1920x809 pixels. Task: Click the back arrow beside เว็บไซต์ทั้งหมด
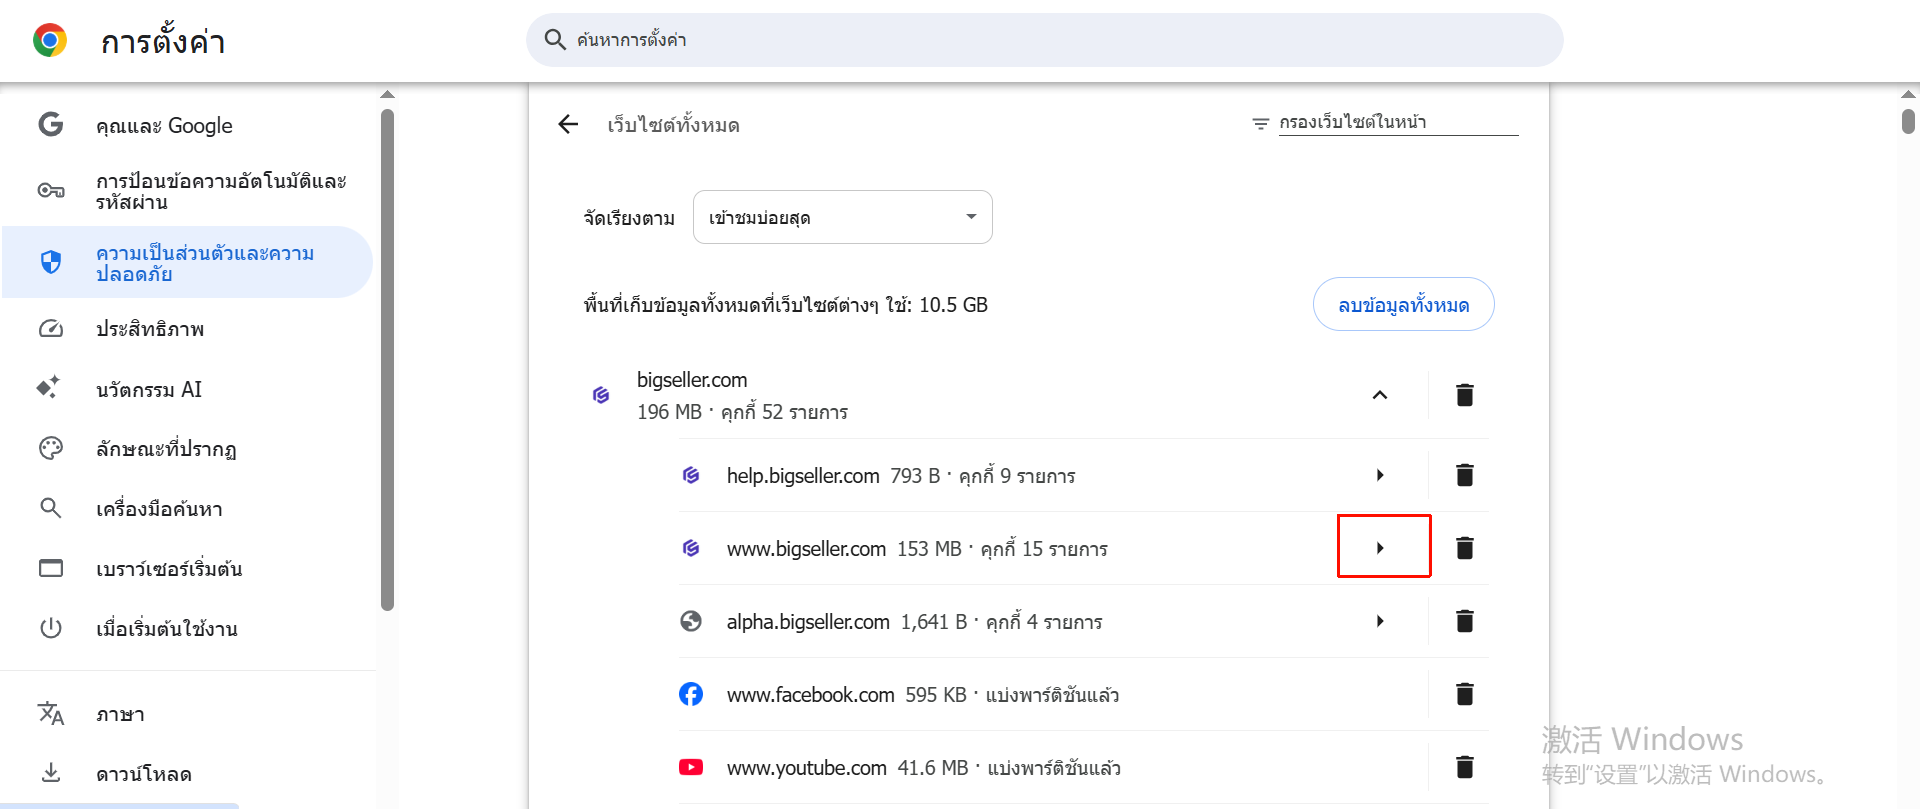568,124
